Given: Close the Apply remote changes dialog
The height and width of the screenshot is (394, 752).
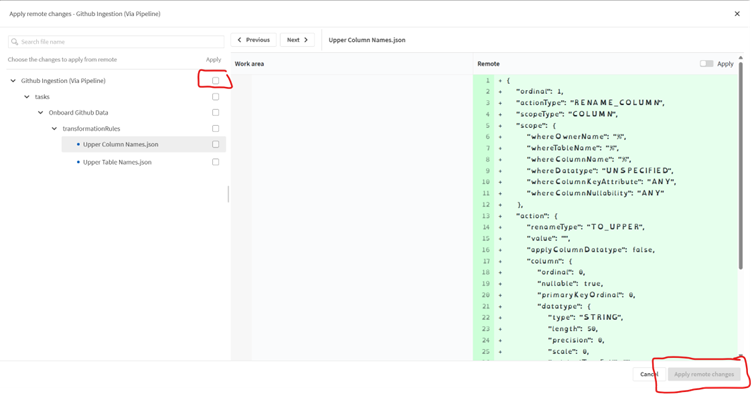Looking at the screenshot, I should point(737,14).
